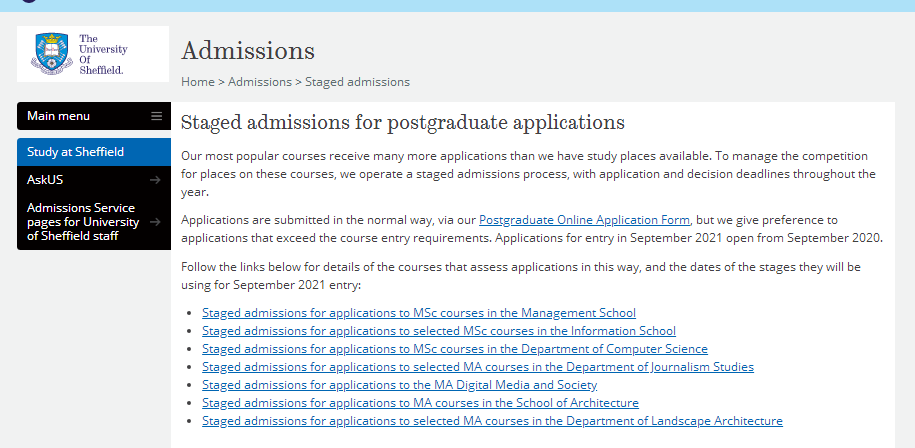The height and width of the screenshot is (448, 915).
Task: Click Admissions breadcrumb link
Action: pyautogui.click(x=260, y=82)
